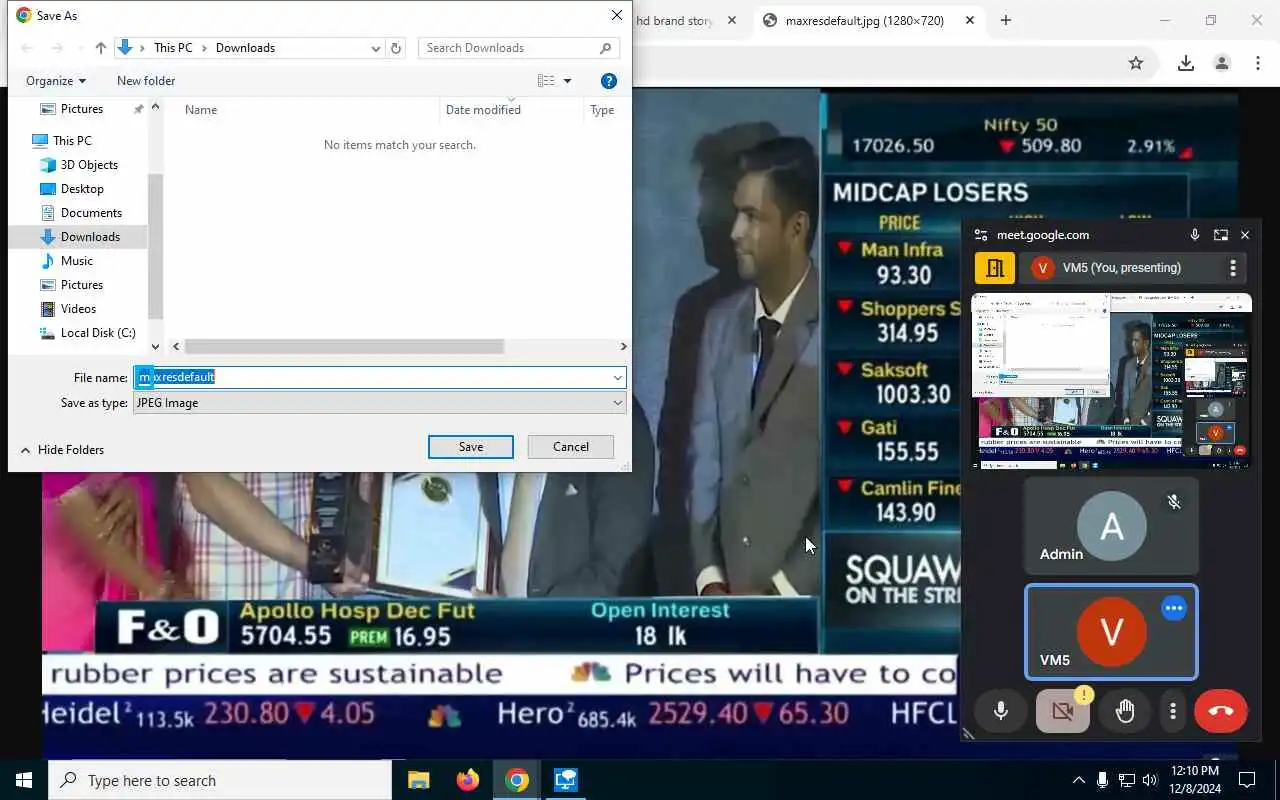
Task: Open the Chrome profile icon
Action: tap(1222, 63)
